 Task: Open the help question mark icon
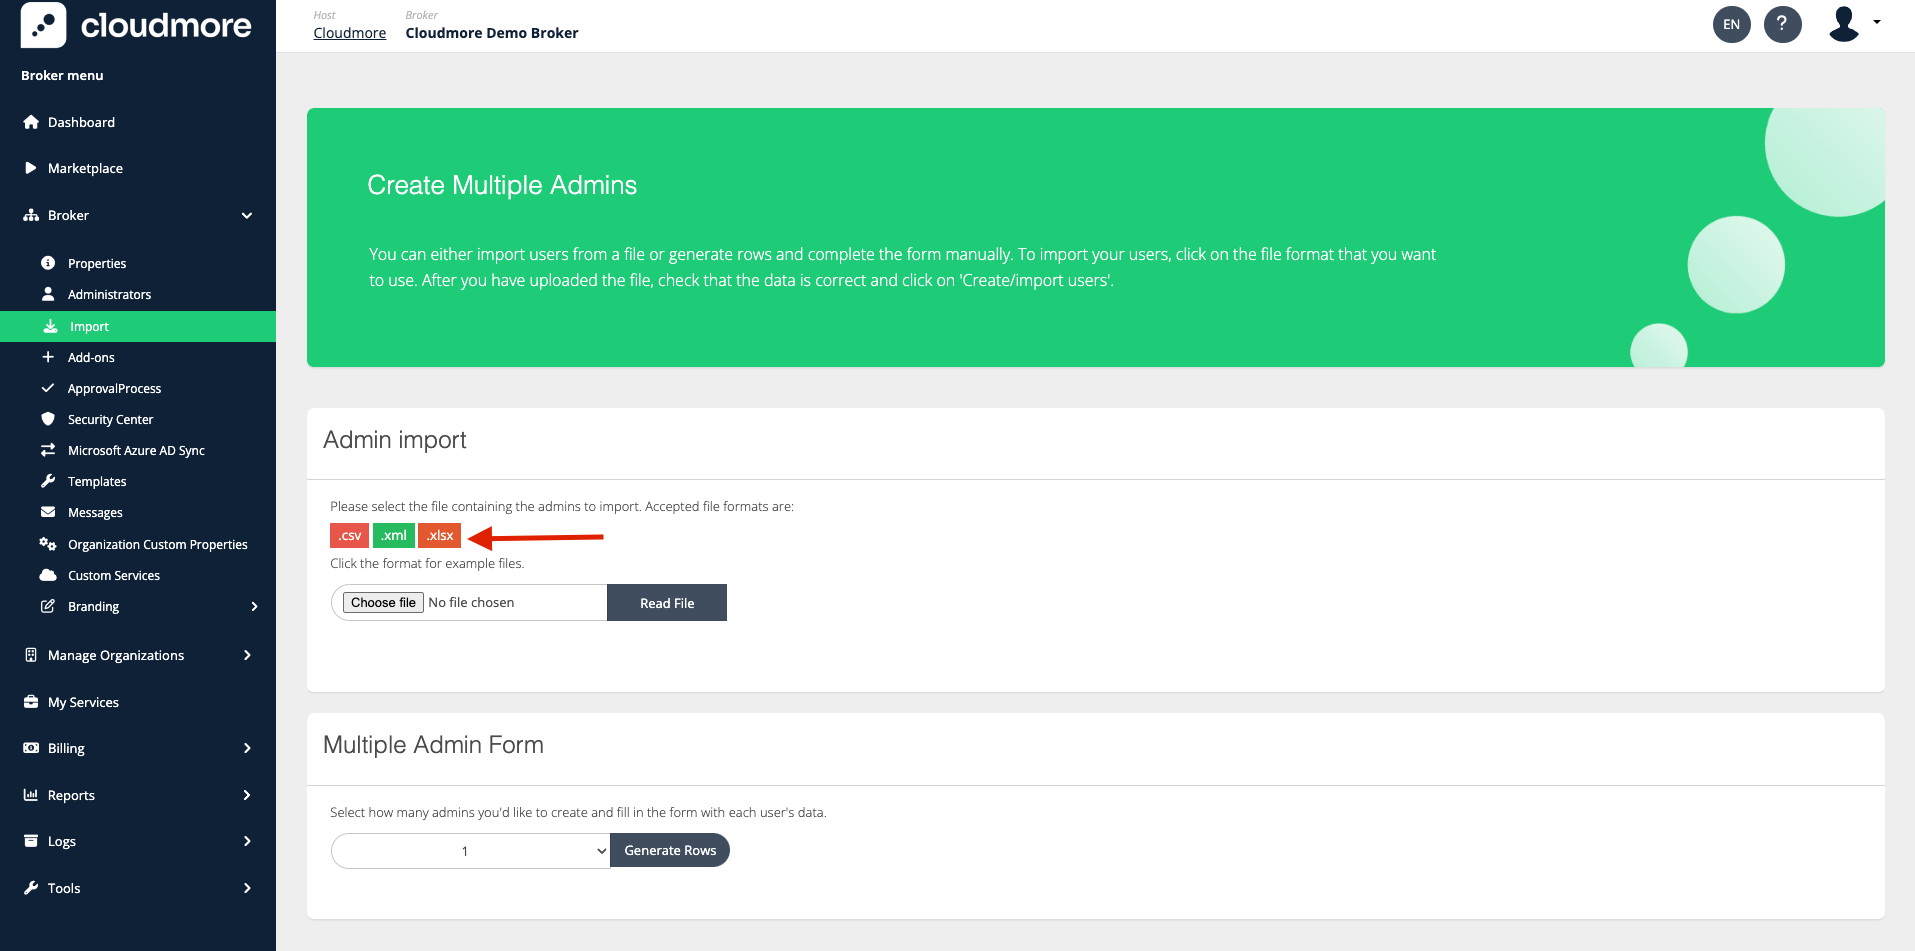point(1782,24)
